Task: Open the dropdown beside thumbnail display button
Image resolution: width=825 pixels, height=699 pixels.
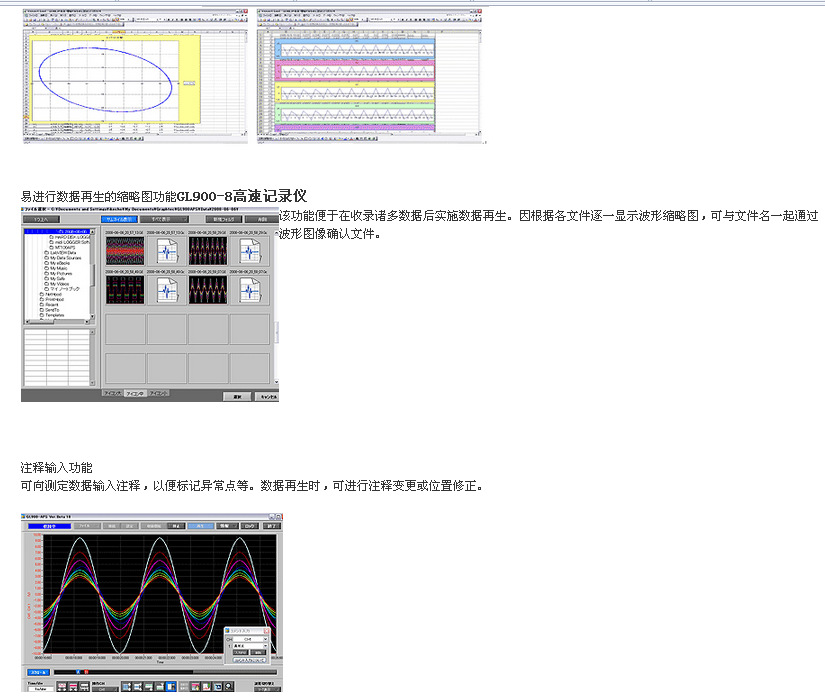Action: pos(164,219)
